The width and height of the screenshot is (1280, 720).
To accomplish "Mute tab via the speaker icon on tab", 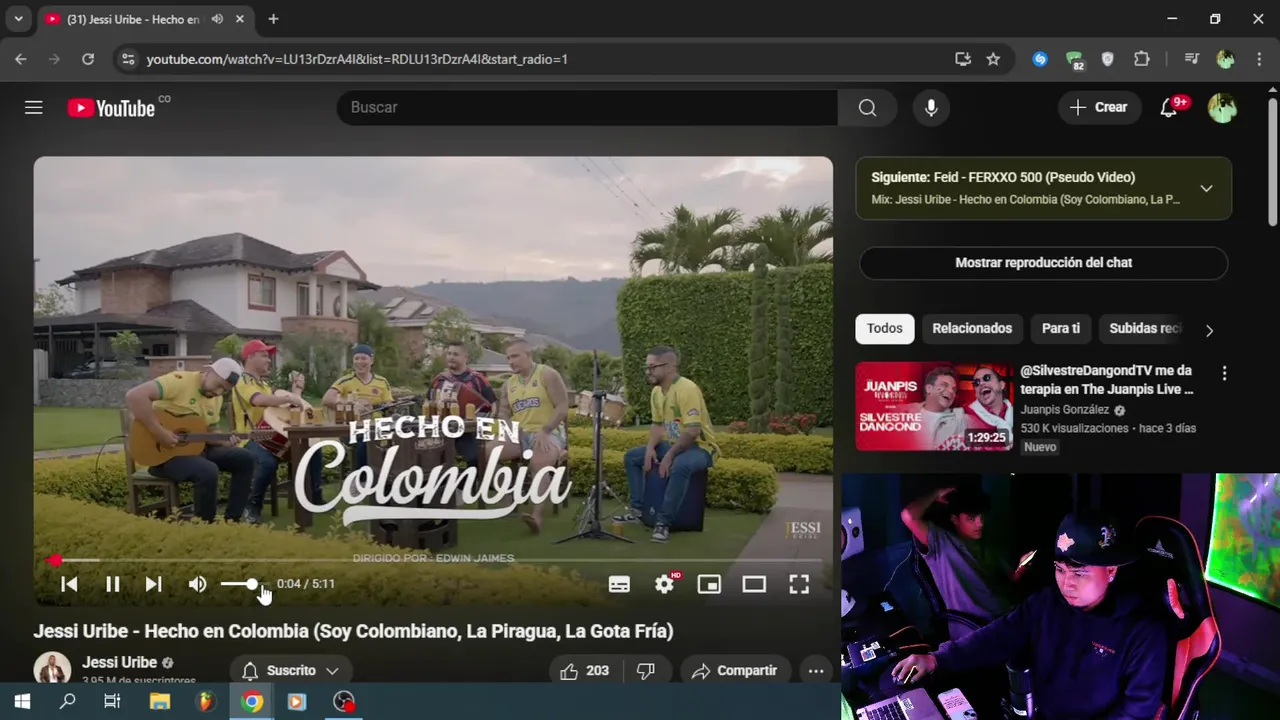I will (217, 19).
